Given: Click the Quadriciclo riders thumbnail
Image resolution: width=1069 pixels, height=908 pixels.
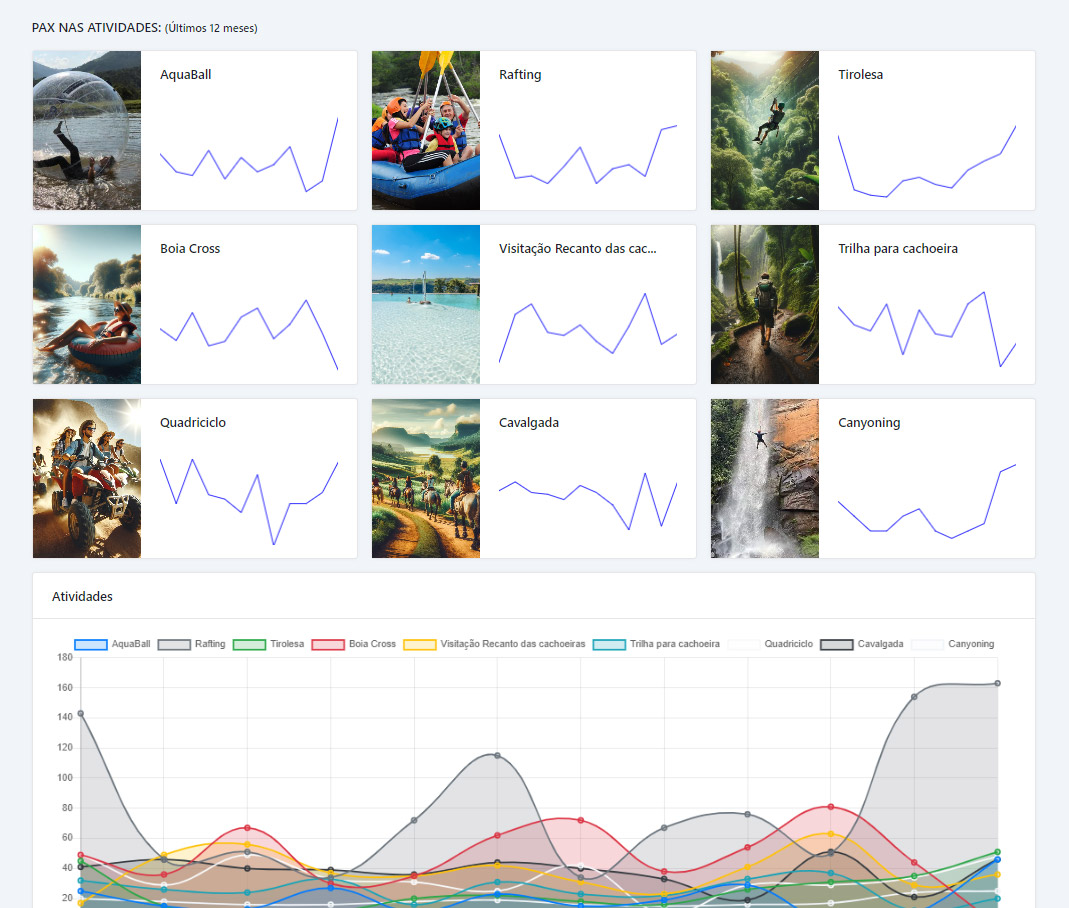Looking at the screenshot, I should pos(86,478).
